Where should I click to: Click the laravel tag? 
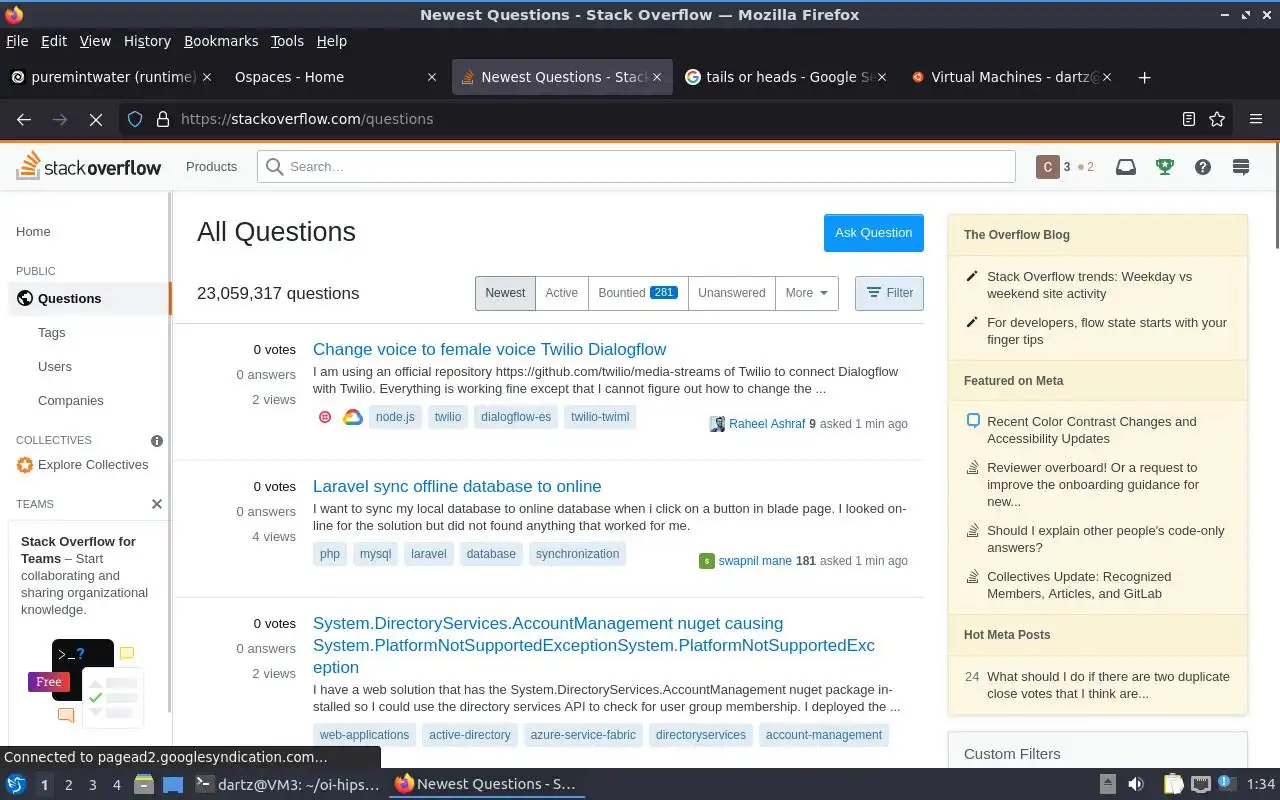pos(429,554)
